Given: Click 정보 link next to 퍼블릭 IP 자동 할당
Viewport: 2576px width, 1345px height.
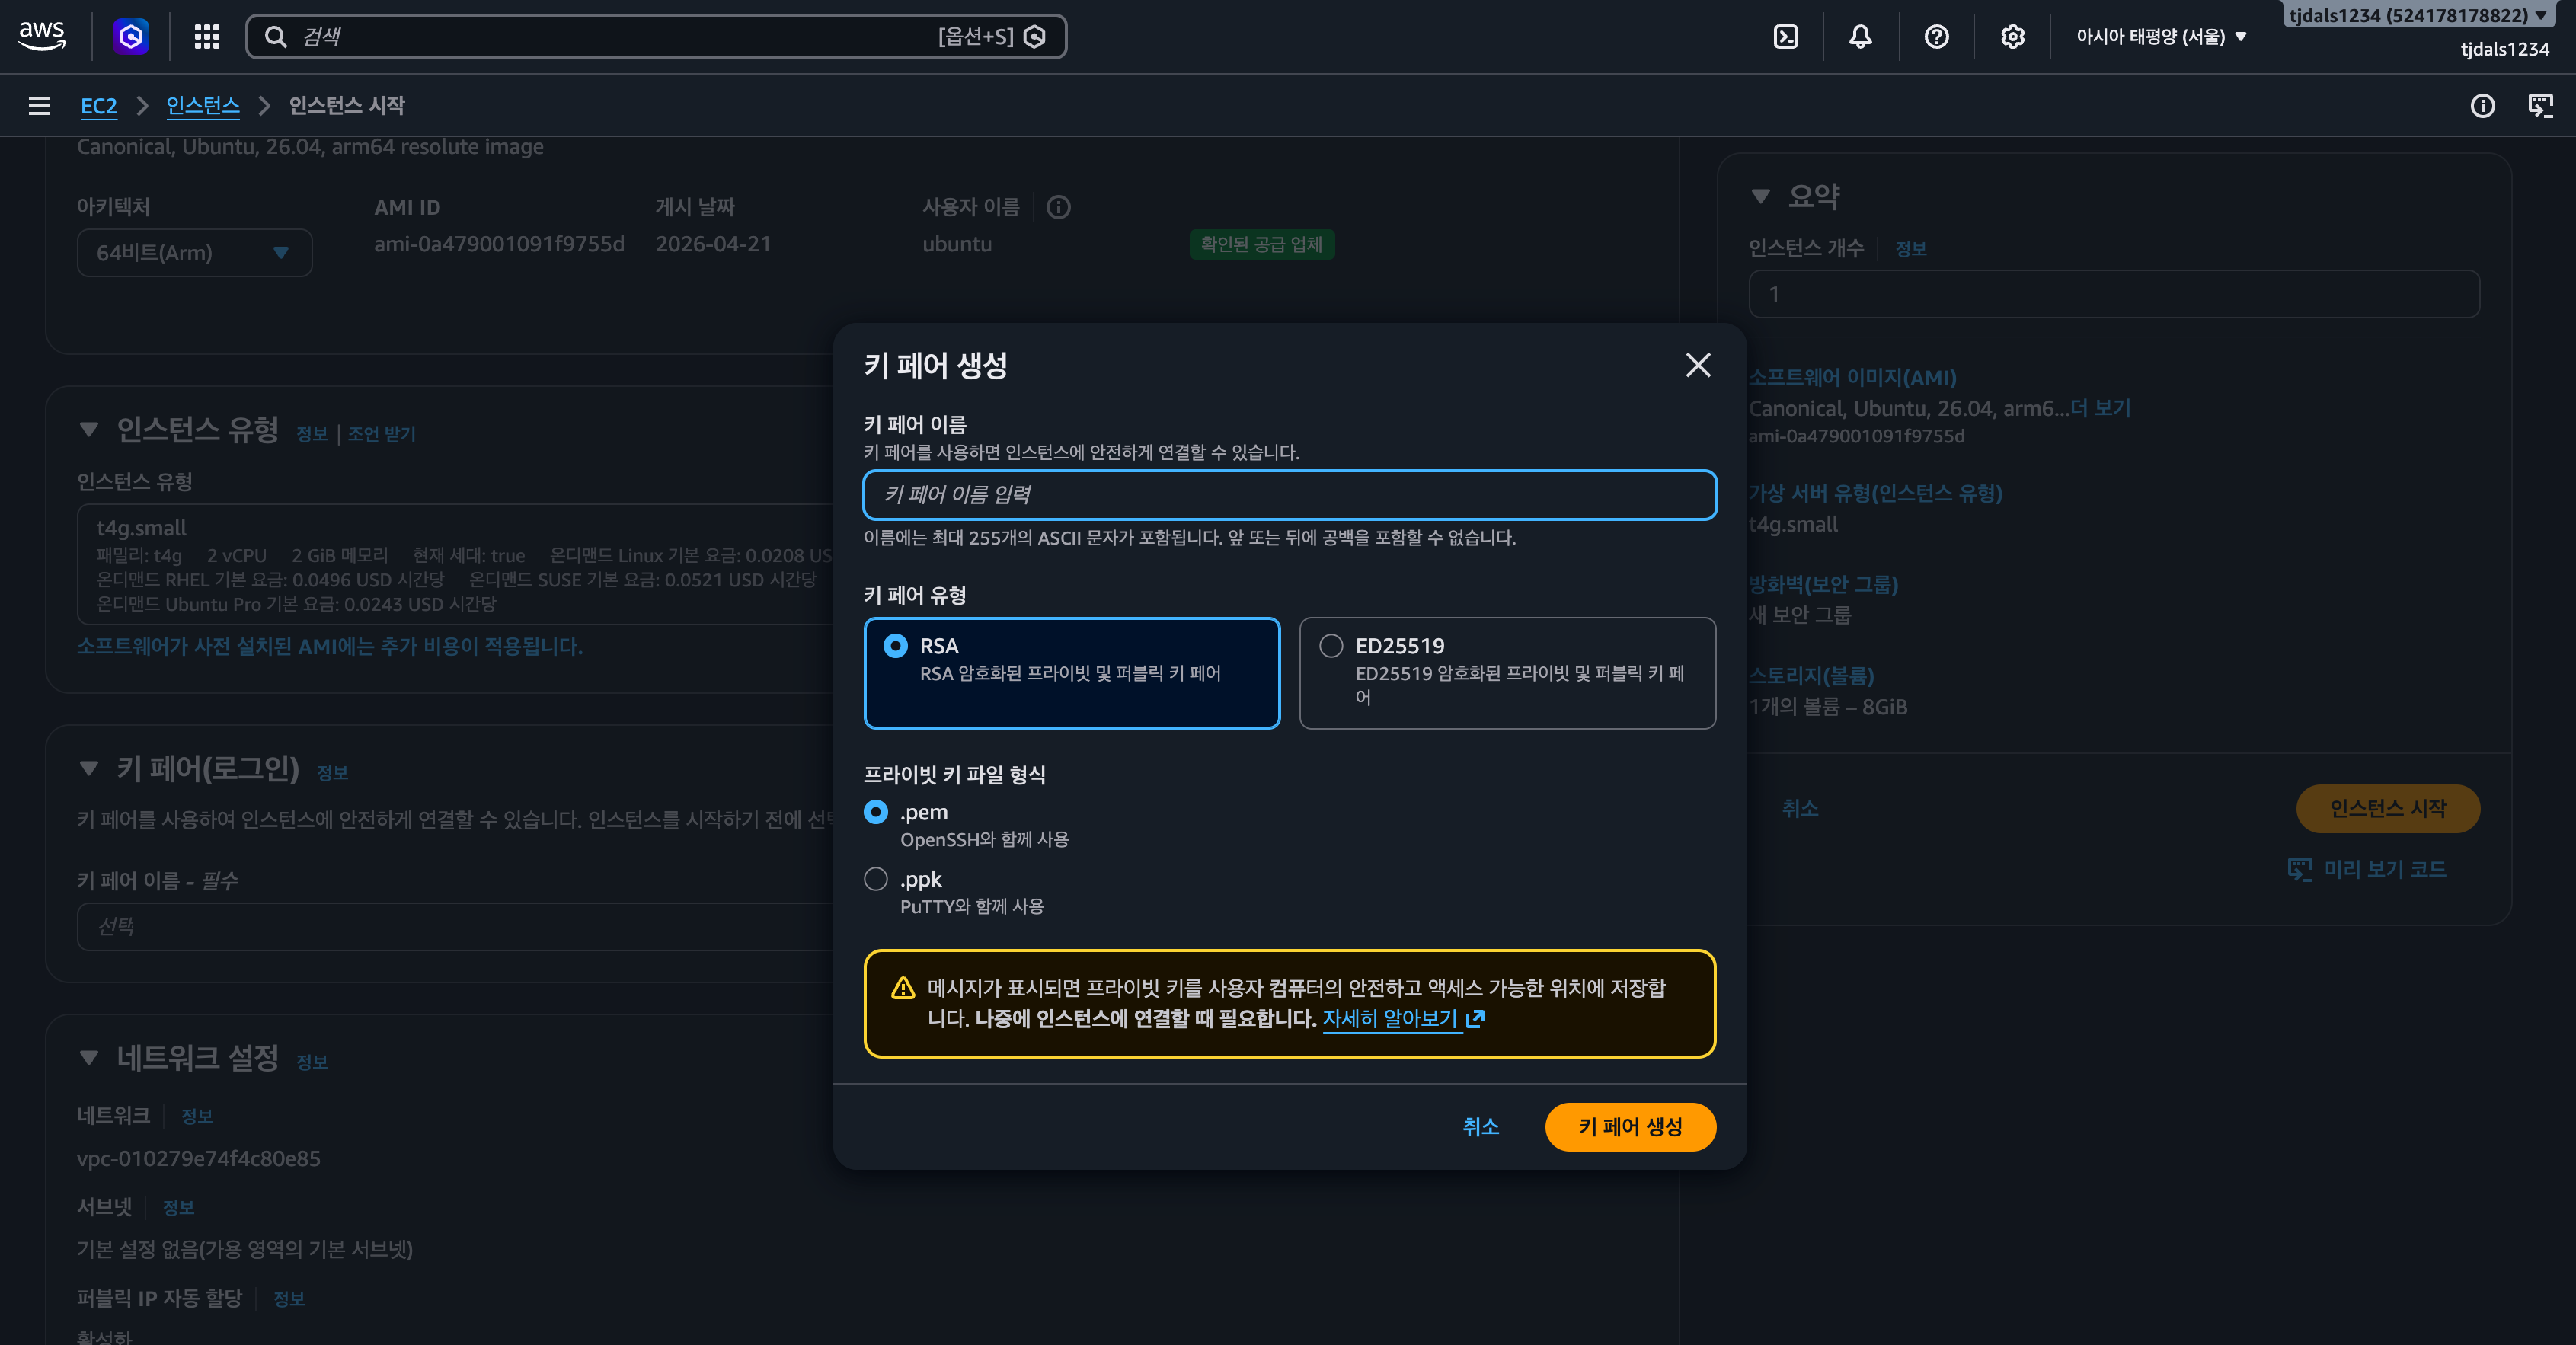Looking at the screenshot, I should 289,1298.
